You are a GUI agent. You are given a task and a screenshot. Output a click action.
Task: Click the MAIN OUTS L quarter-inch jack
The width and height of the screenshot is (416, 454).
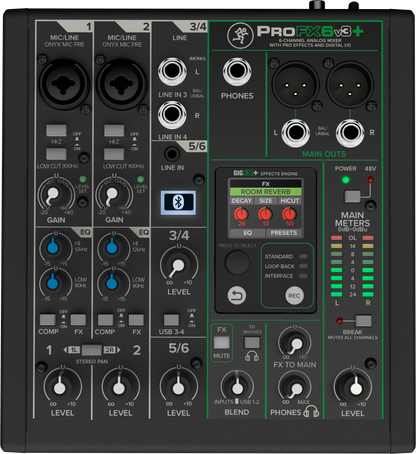point(296,133)
